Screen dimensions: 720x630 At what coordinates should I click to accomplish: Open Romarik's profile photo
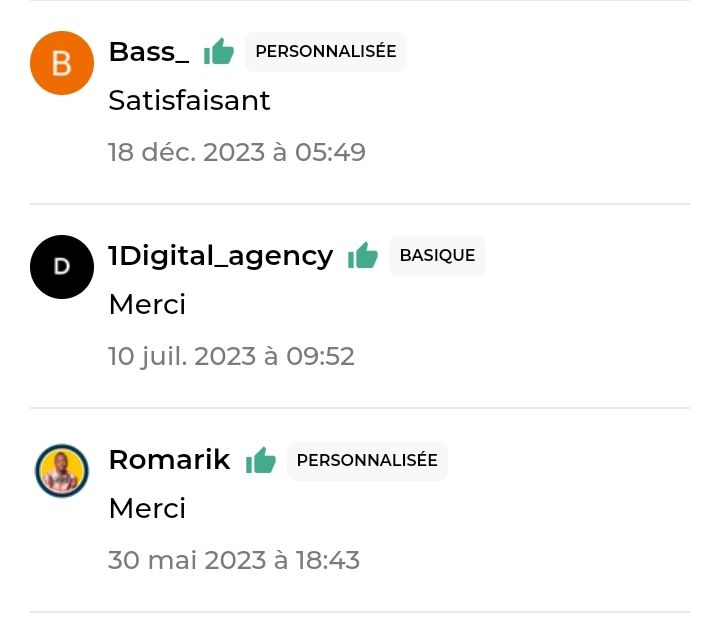pos(62,471)
